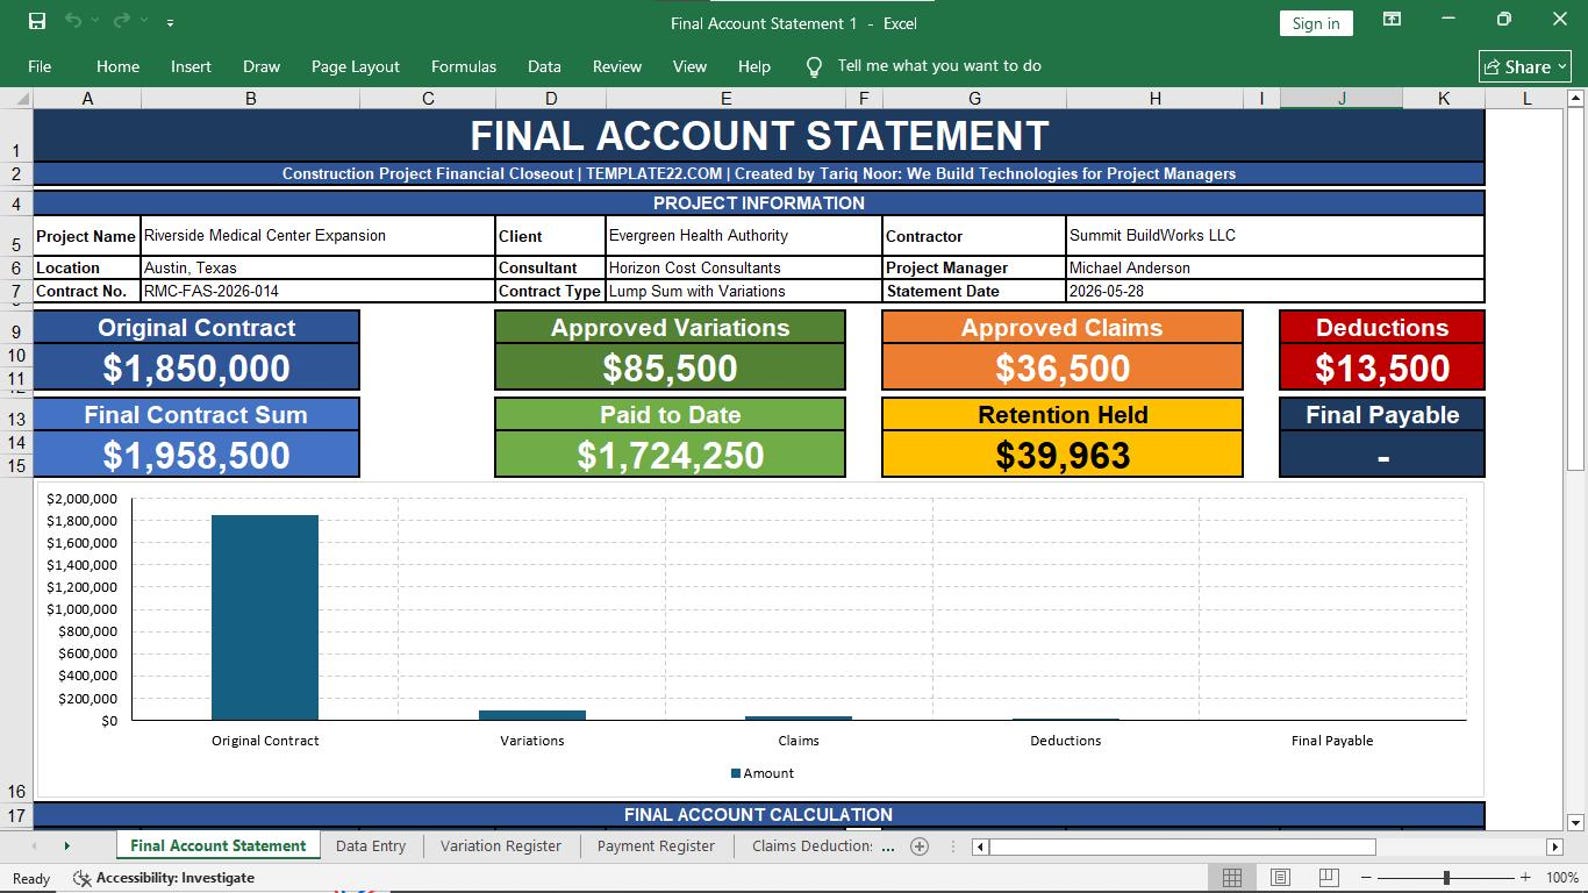Click horizontal scrollbar right arrow
The image size is (1588, 893).
(x=1554, y=847)
